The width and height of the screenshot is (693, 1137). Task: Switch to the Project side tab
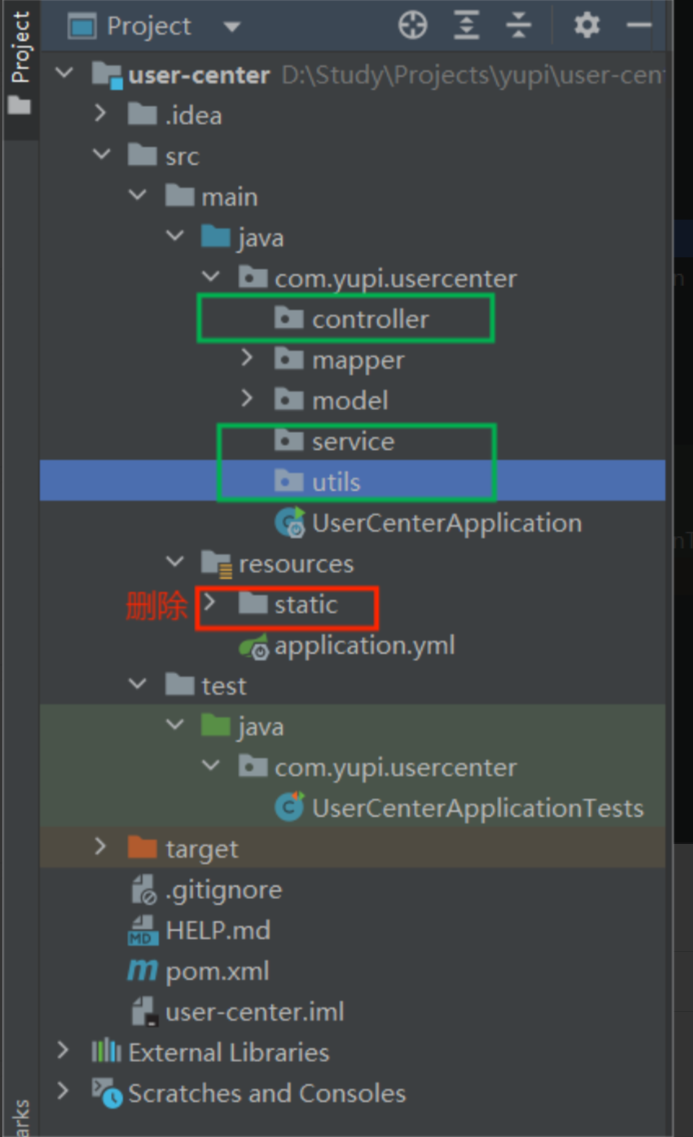point(20,60)
